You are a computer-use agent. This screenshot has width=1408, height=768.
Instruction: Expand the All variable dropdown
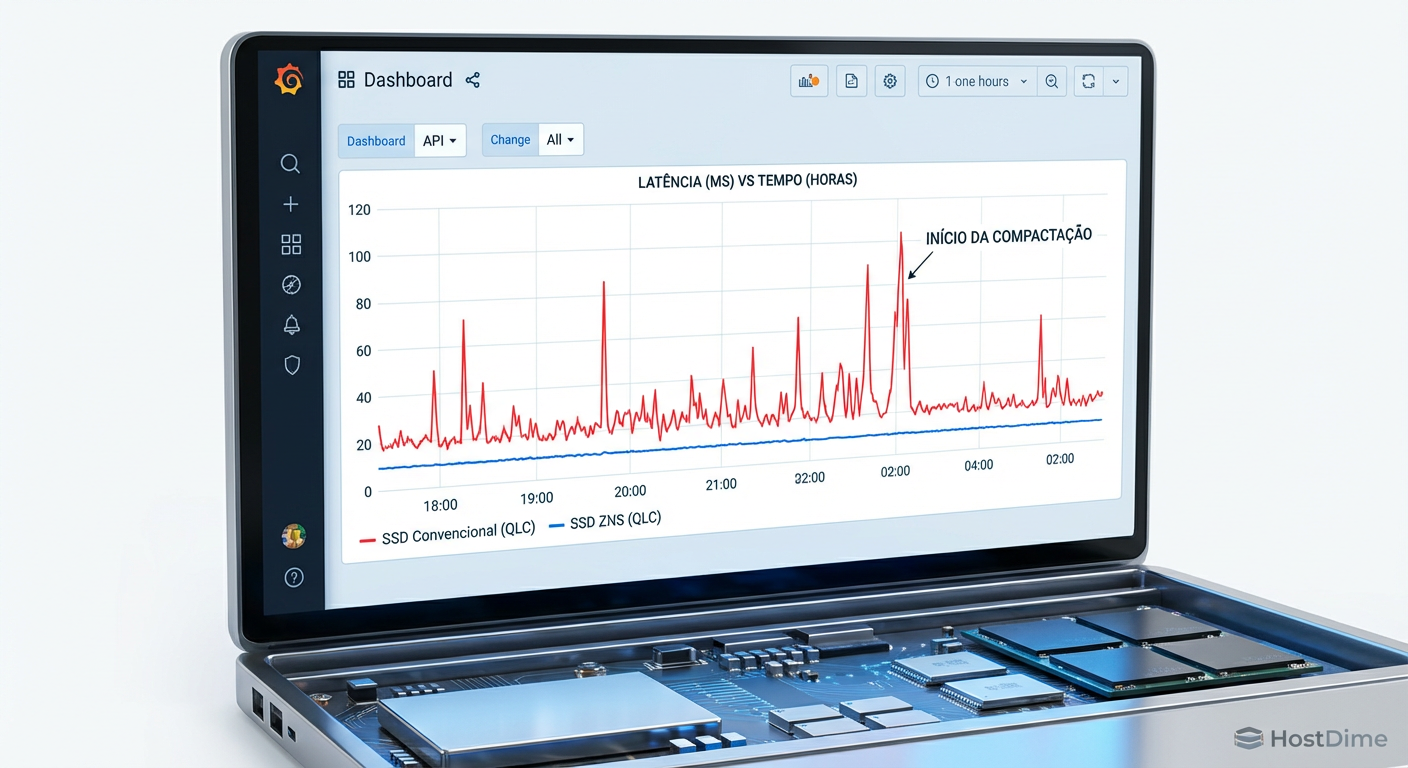click(560, 140)
